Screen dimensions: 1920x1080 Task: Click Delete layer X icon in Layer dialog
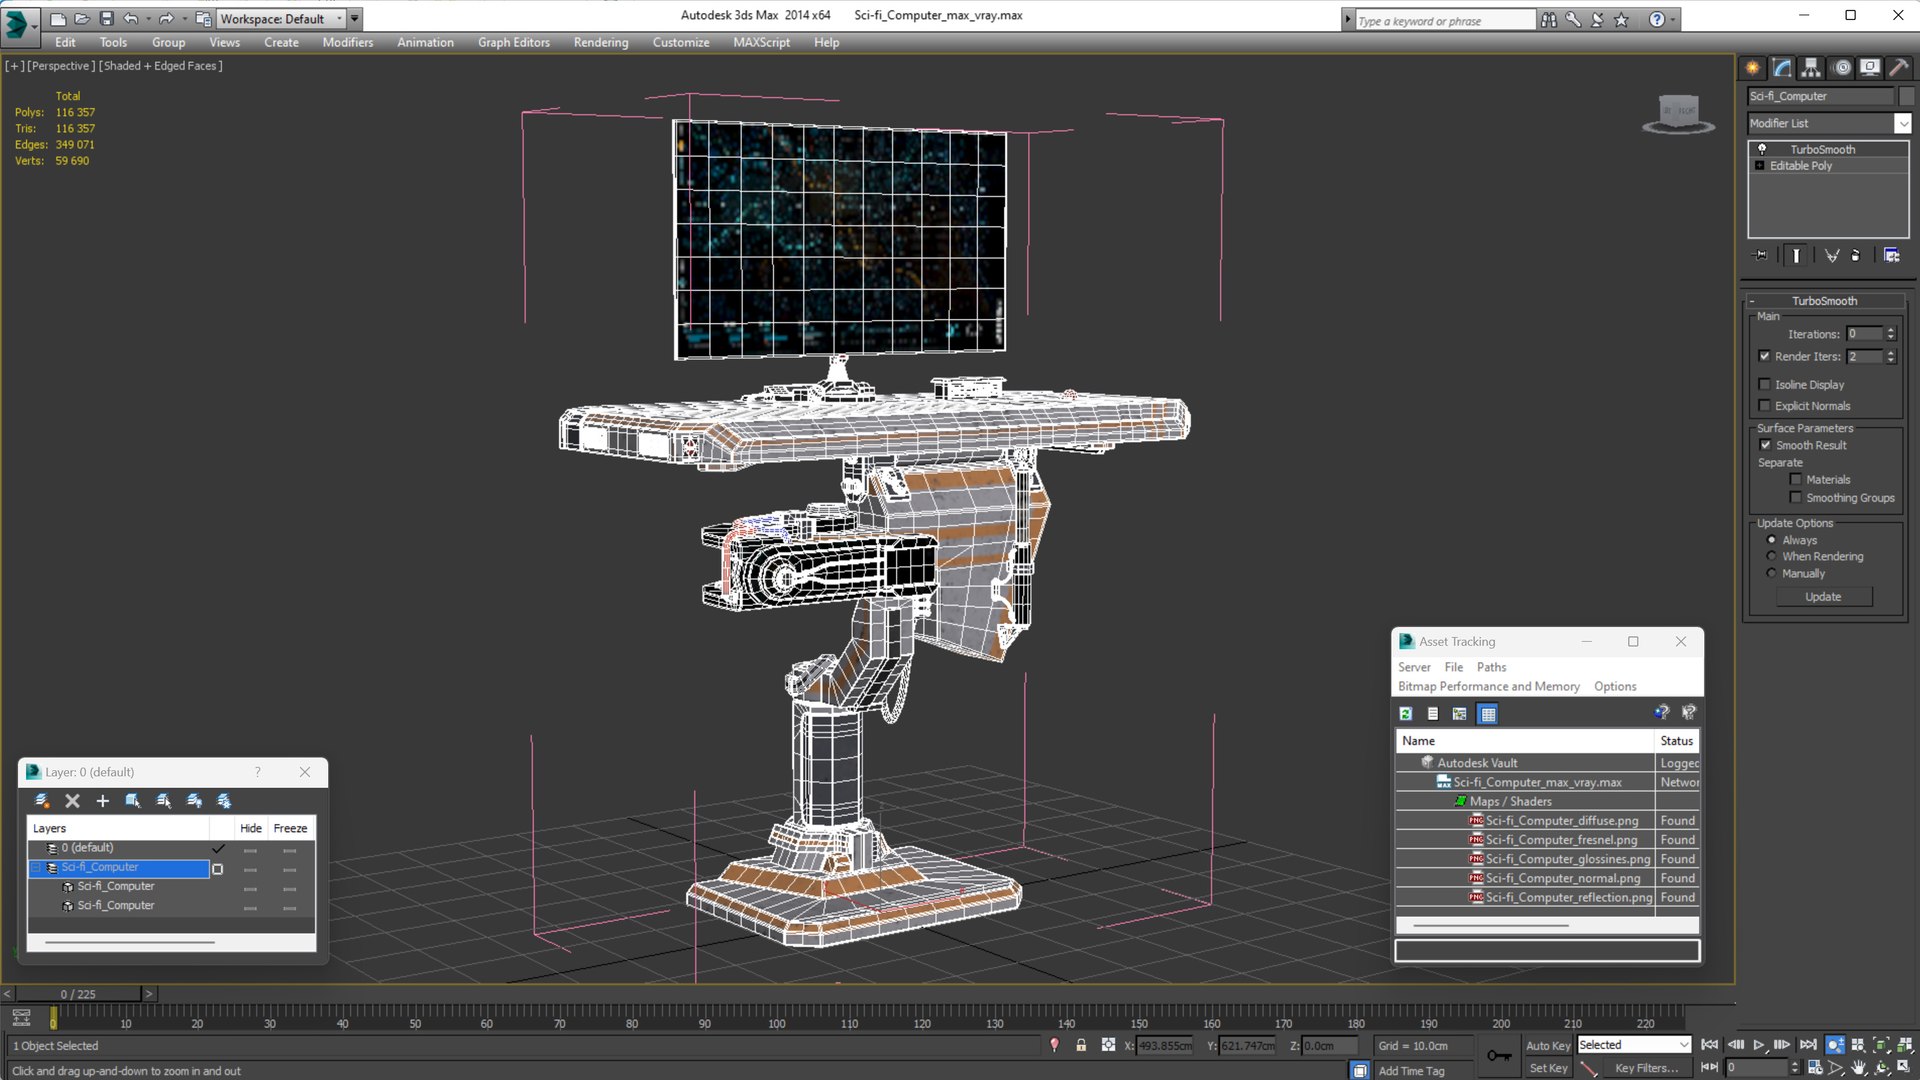point(72,801)
